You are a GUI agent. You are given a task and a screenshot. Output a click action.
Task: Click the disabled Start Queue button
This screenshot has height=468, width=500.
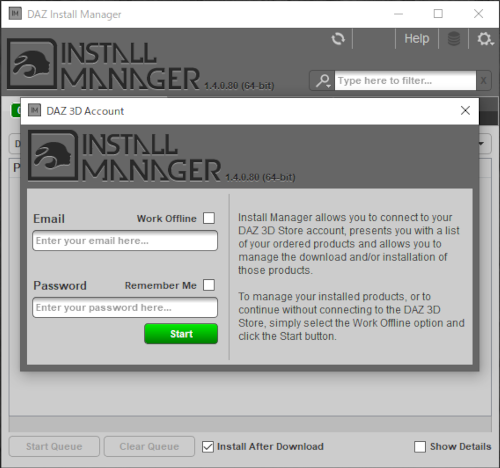[54, 446]
